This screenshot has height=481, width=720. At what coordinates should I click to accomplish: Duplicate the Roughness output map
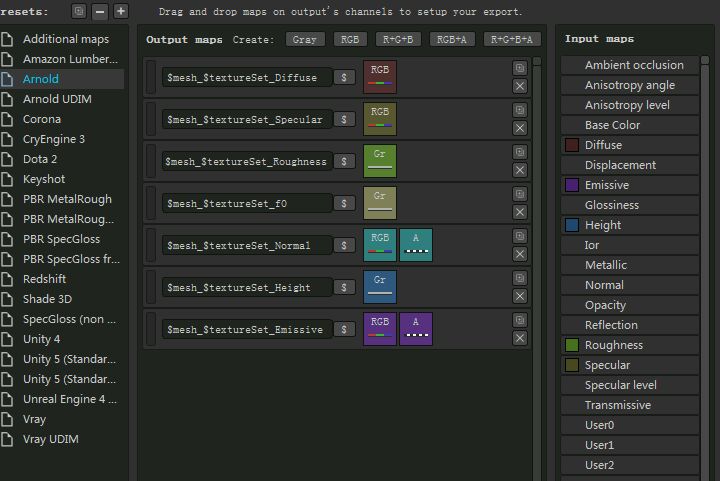click(520, 152)
